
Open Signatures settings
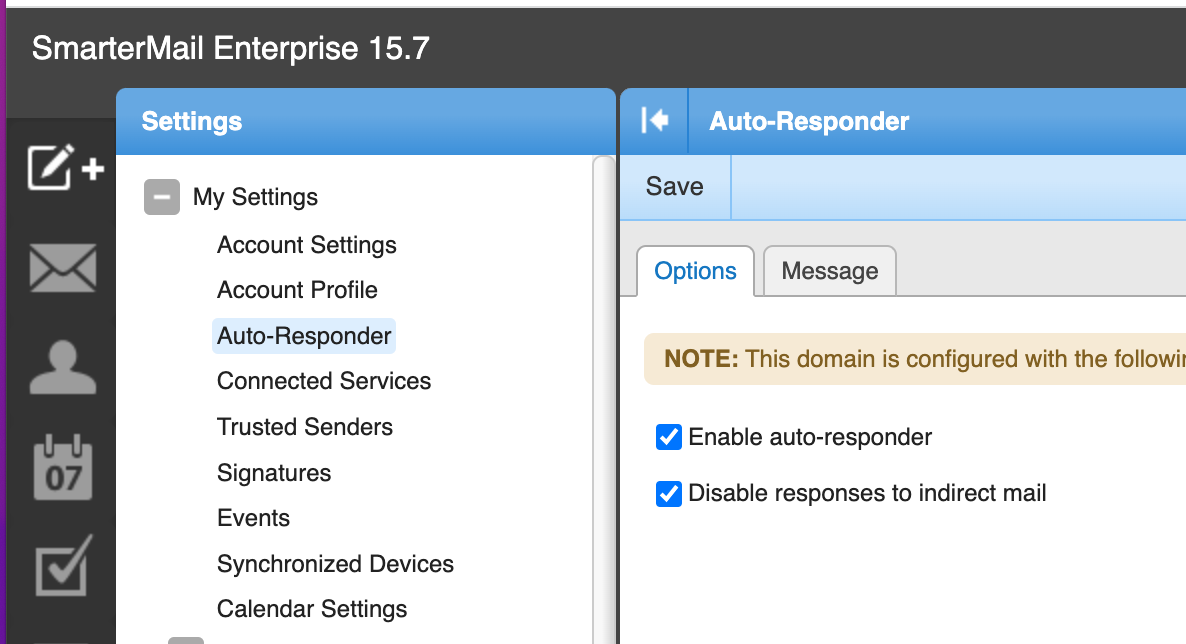coord(273,473)
